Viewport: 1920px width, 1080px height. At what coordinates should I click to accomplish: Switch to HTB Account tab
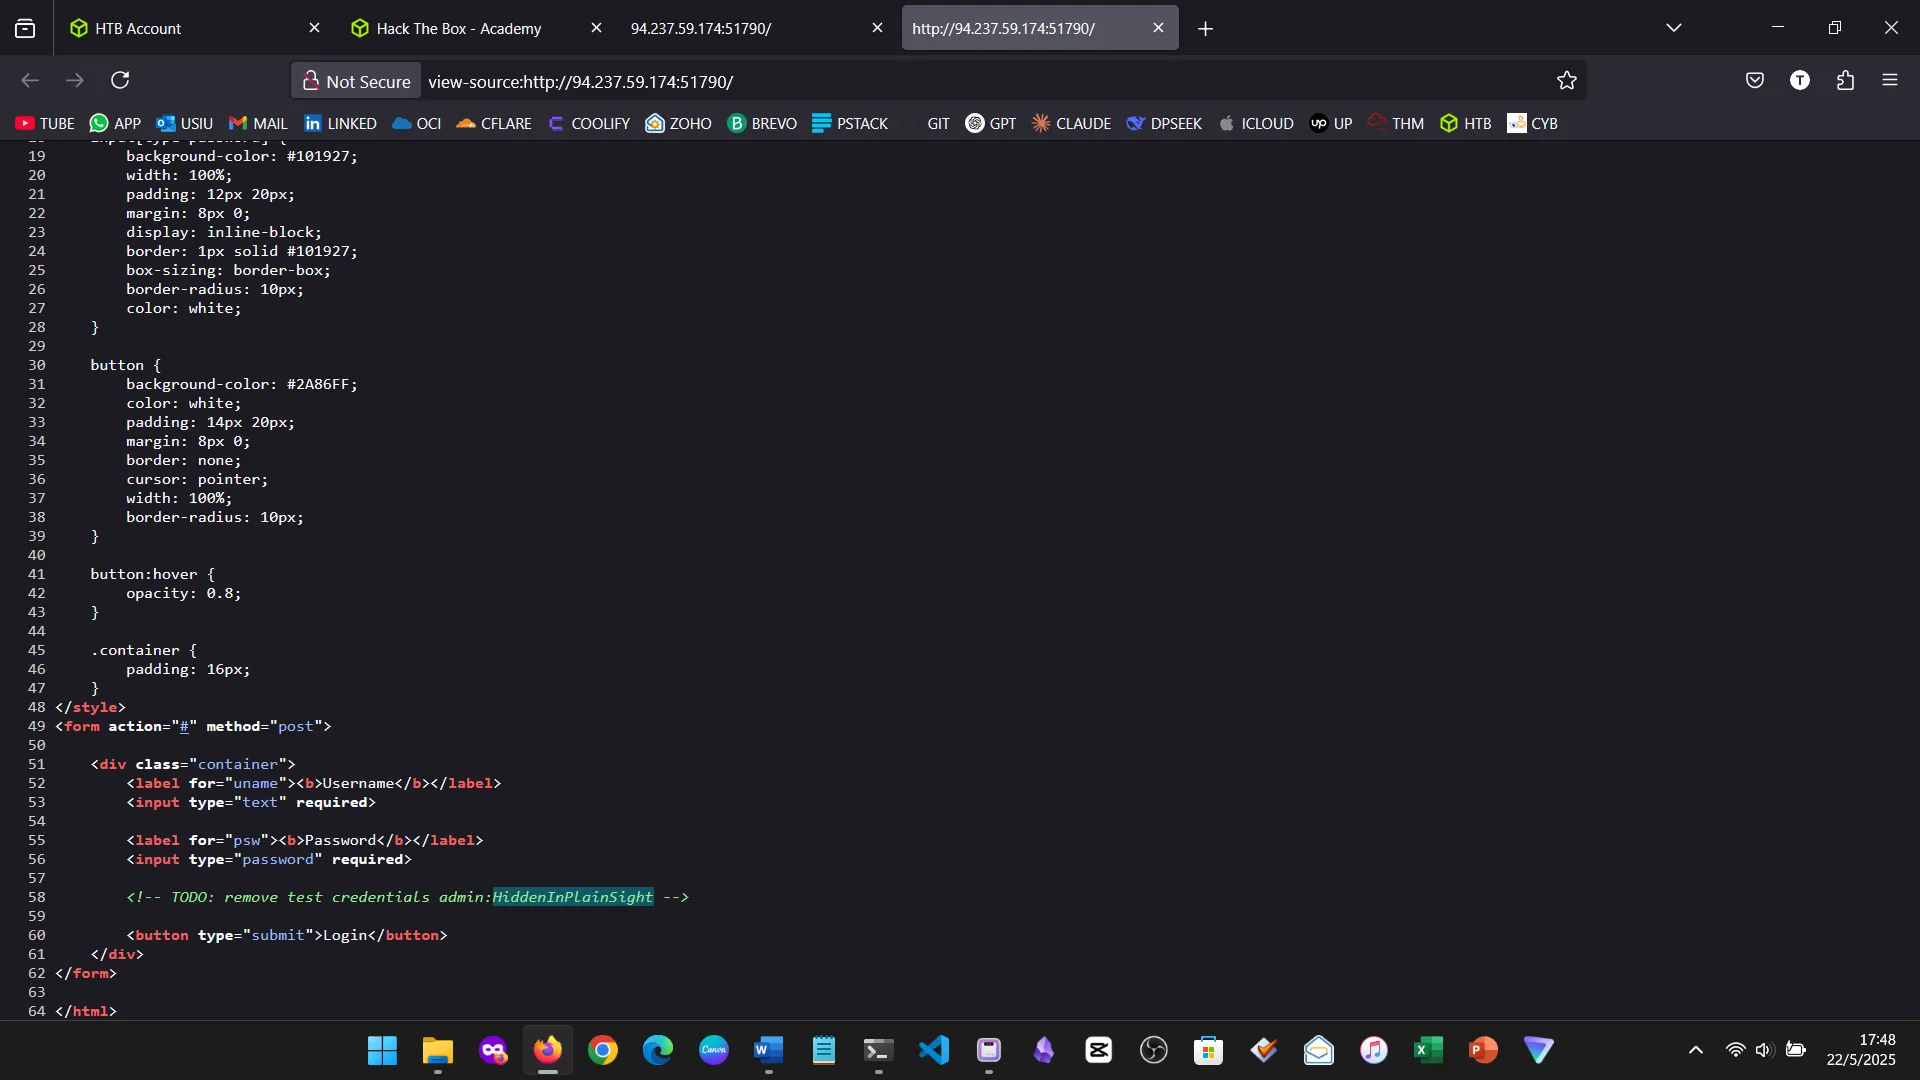138,28
